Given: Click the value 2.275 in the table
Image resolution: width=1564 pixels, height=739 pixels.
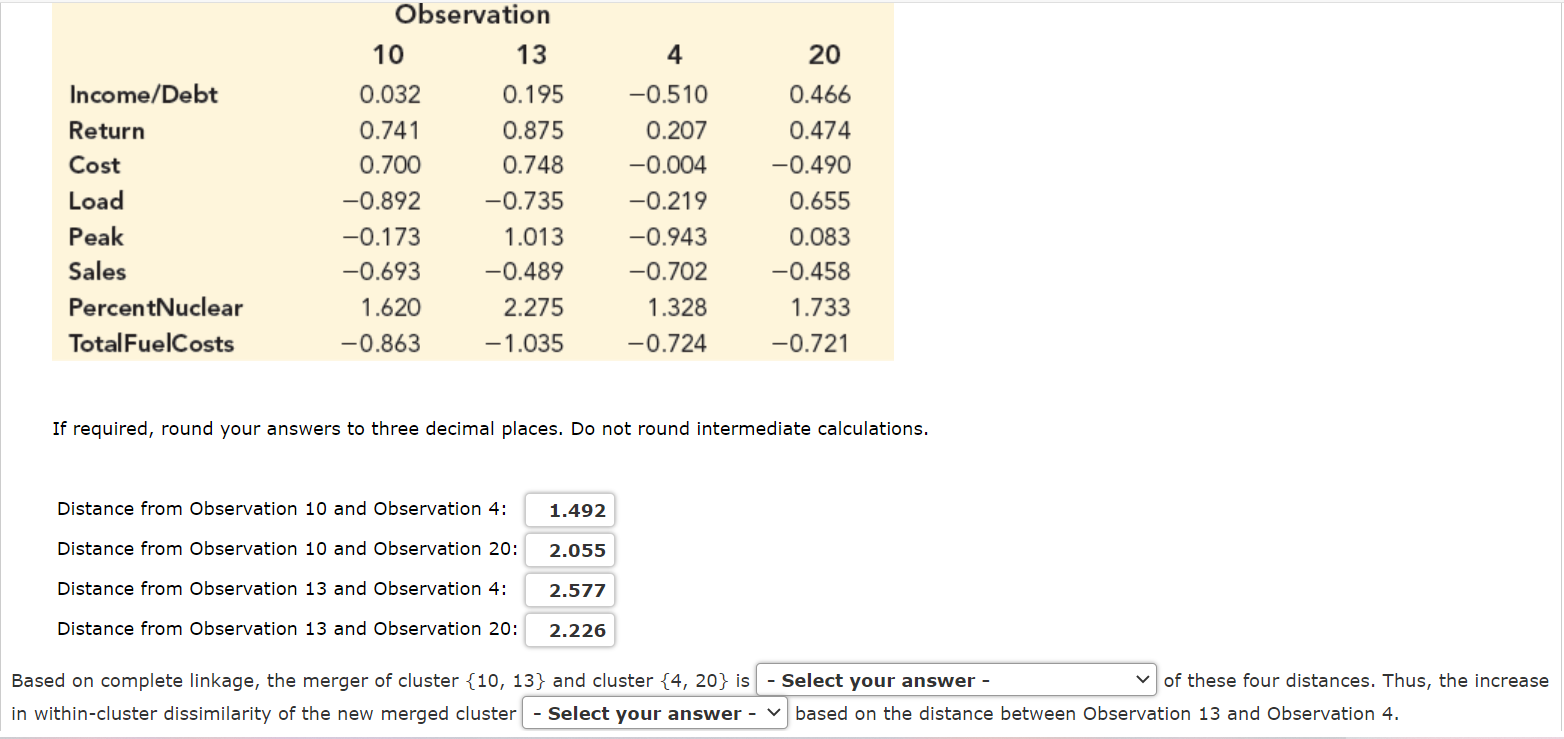Looking at the screenshot, I should (532, 308).
